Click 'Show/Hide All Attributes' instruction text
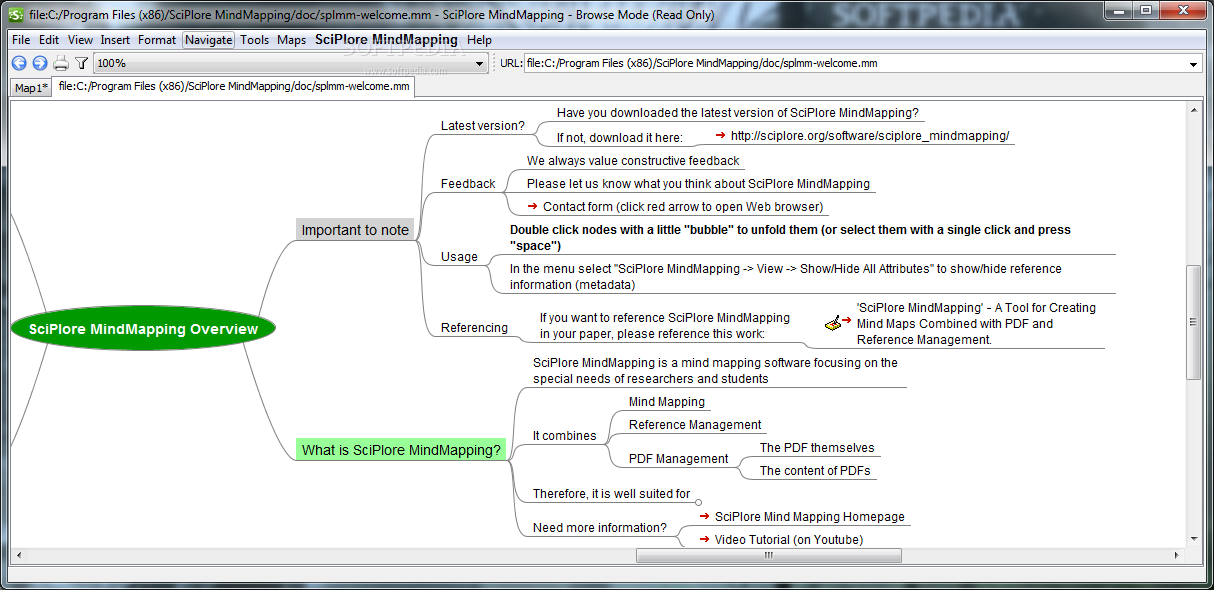The image size is (1214, 590). [x=786, y=277]
